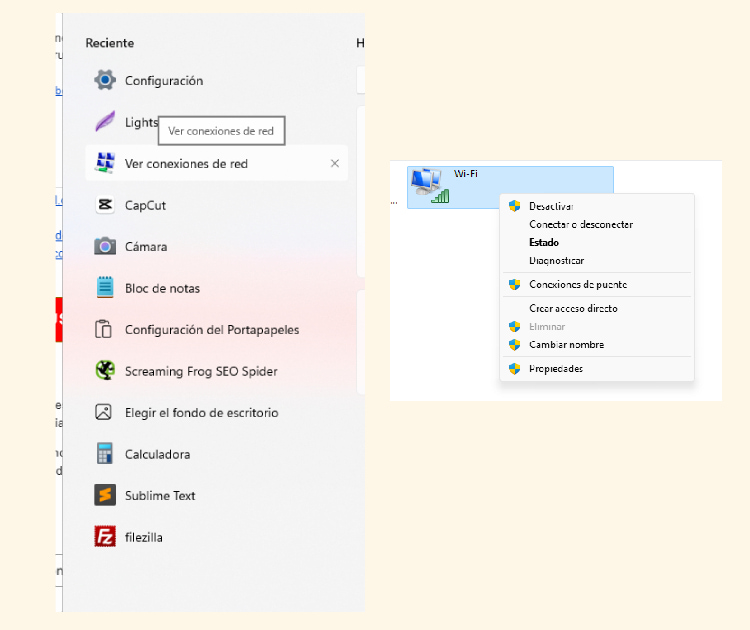The height and width of the screenshot is (630, 750).
Task: Click the Ver conexiones de red label
Action: [186, 164]
